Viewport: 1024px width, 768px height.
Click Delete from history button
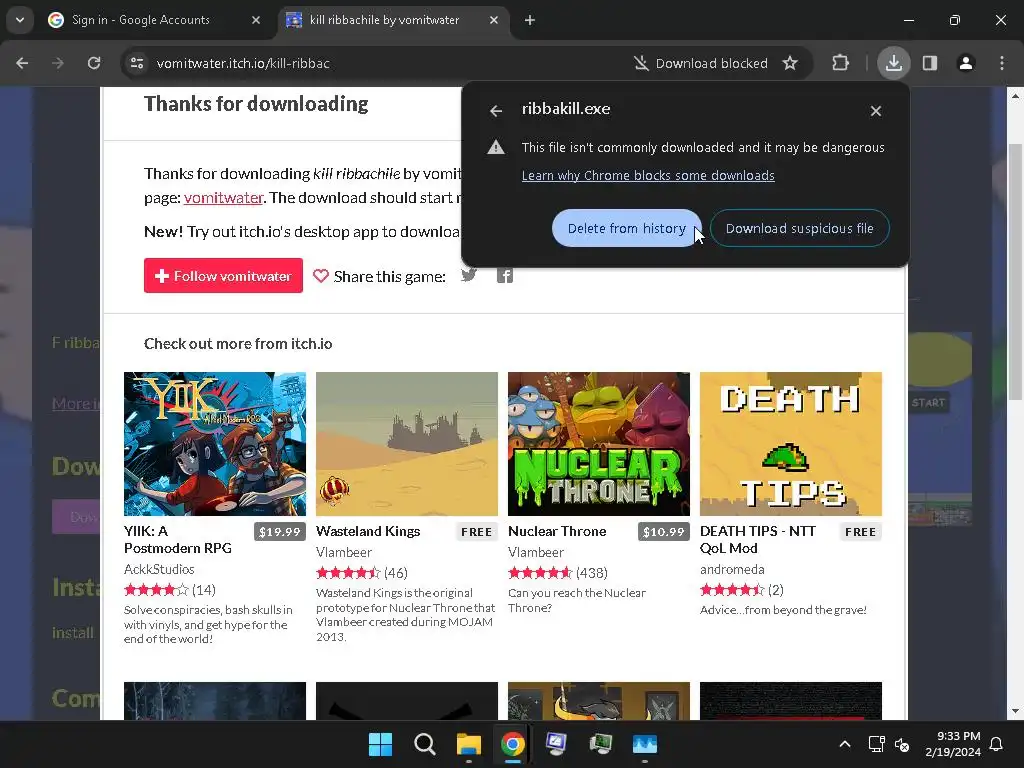click(x=626, y=229)
